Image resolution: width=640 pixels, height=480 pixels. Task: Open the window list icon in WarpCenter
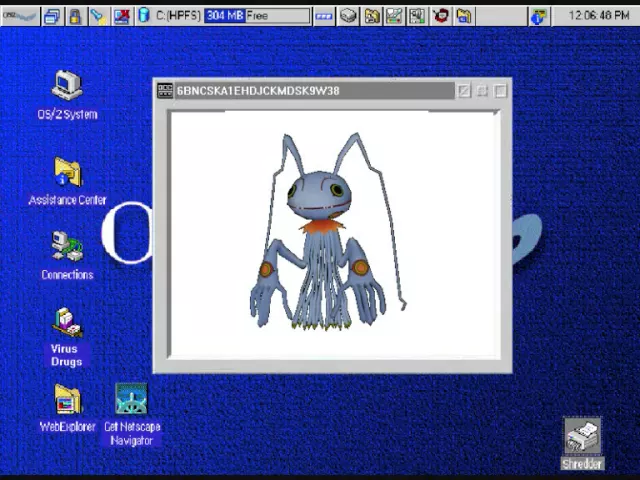click(52, 16)
